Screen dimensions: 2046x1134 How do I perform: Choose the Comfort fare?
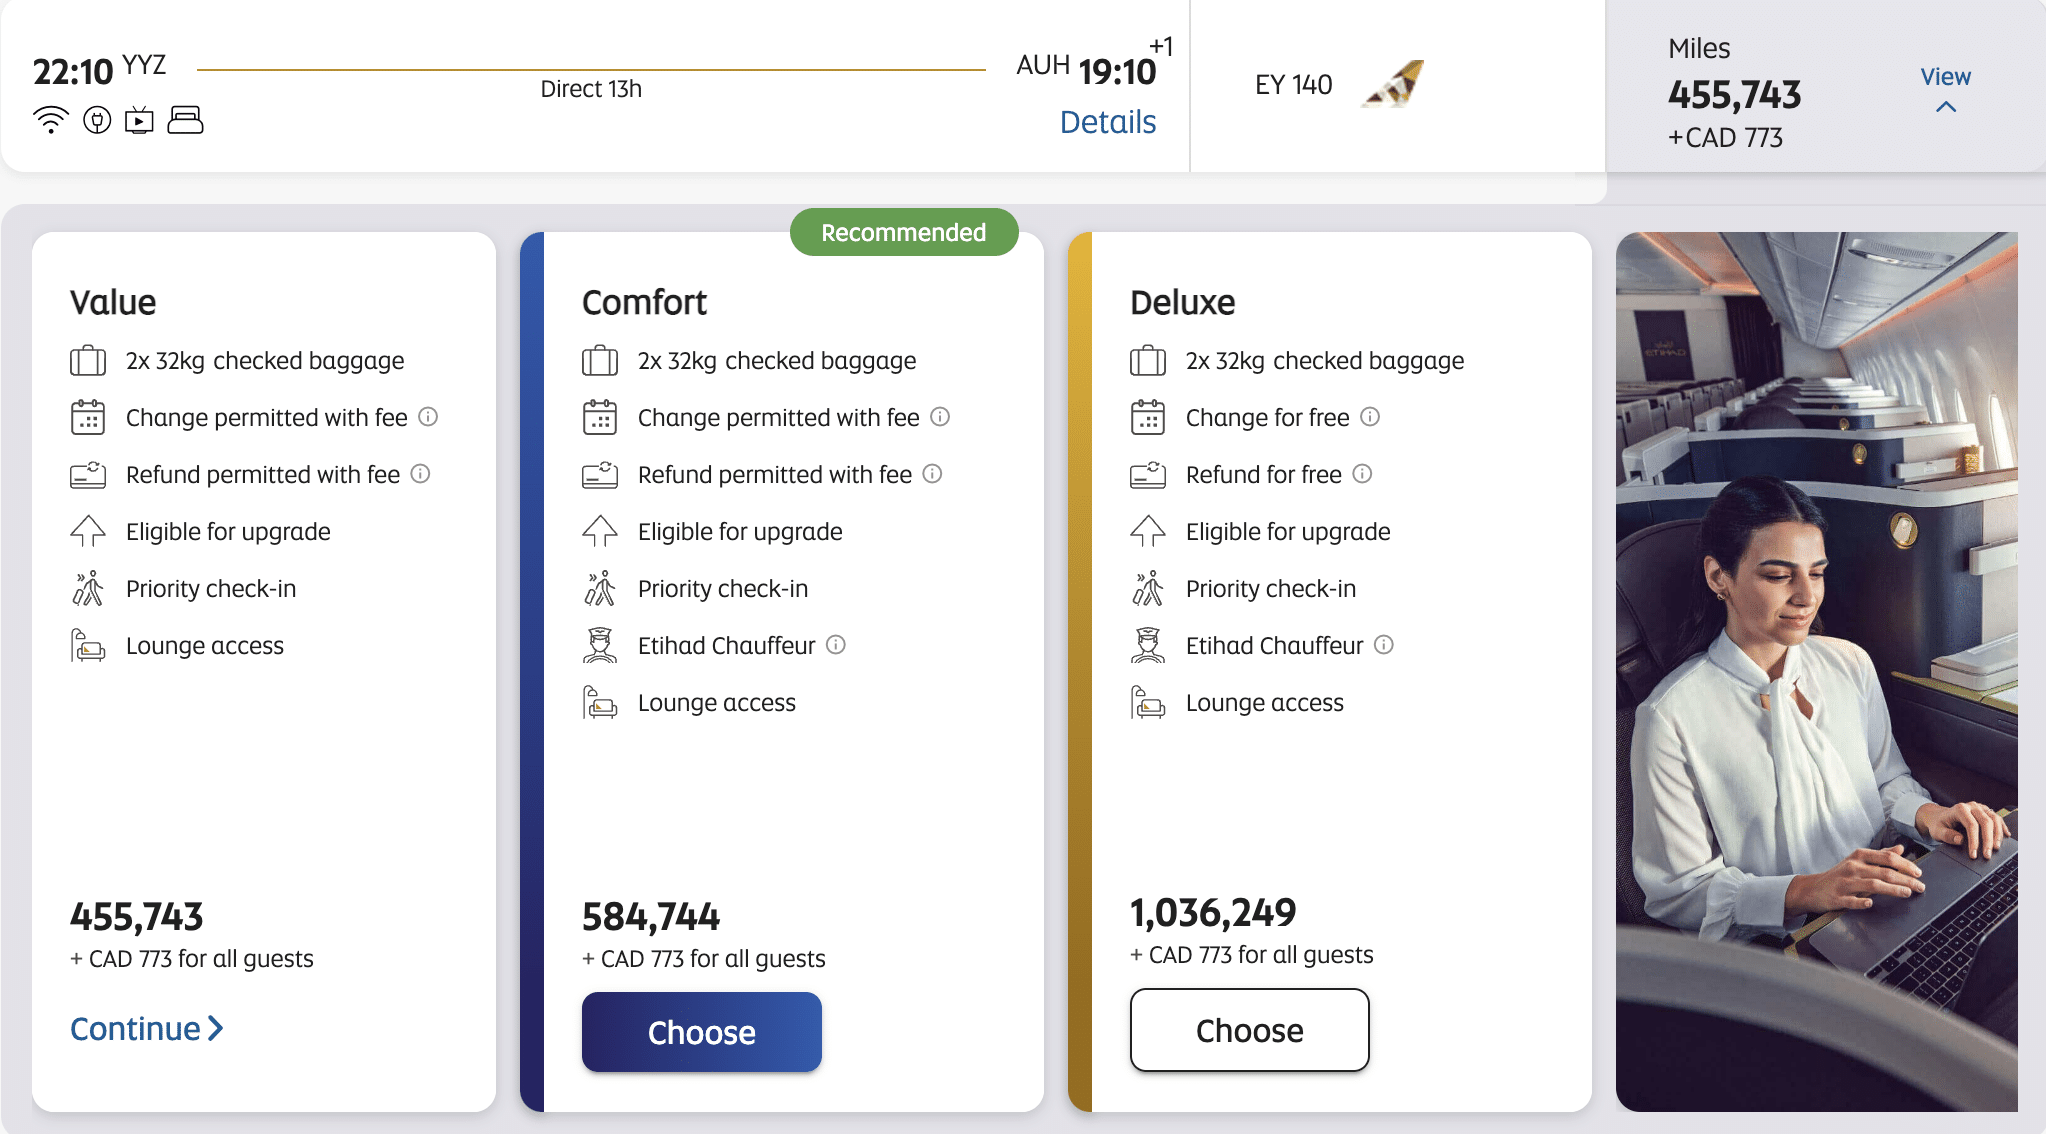click(701, 1032)
